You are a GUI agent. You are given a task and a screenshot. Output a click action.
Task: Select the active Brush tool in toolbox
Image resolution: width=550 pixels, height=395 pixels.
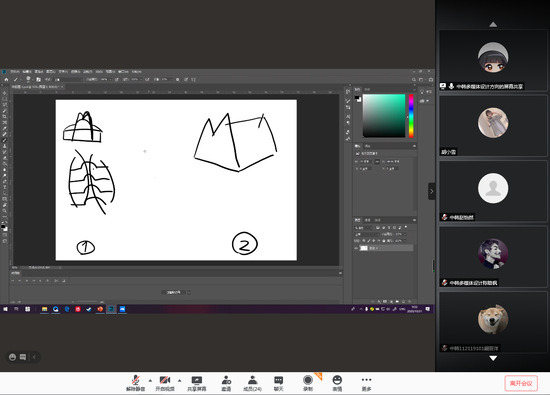coord(5,140)
